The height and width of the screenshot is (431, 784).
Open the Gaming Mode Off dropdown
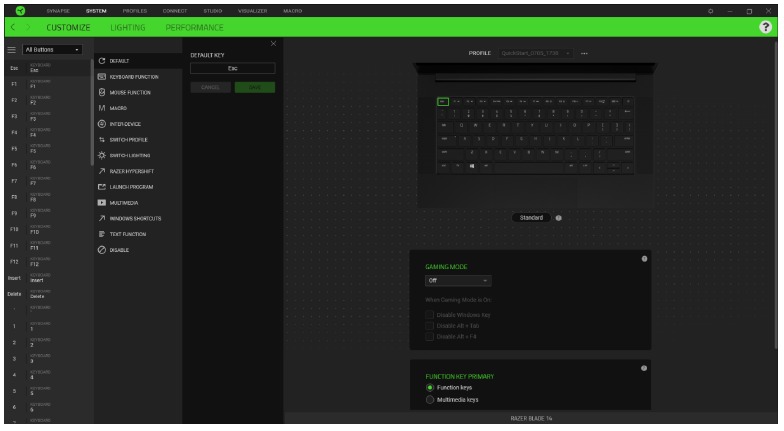pyautogui.click(x=458, y=280)
